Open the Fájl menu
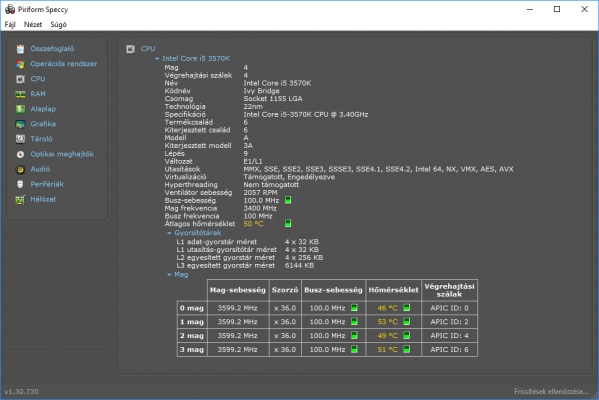599x400 pixels. (10, 24)
